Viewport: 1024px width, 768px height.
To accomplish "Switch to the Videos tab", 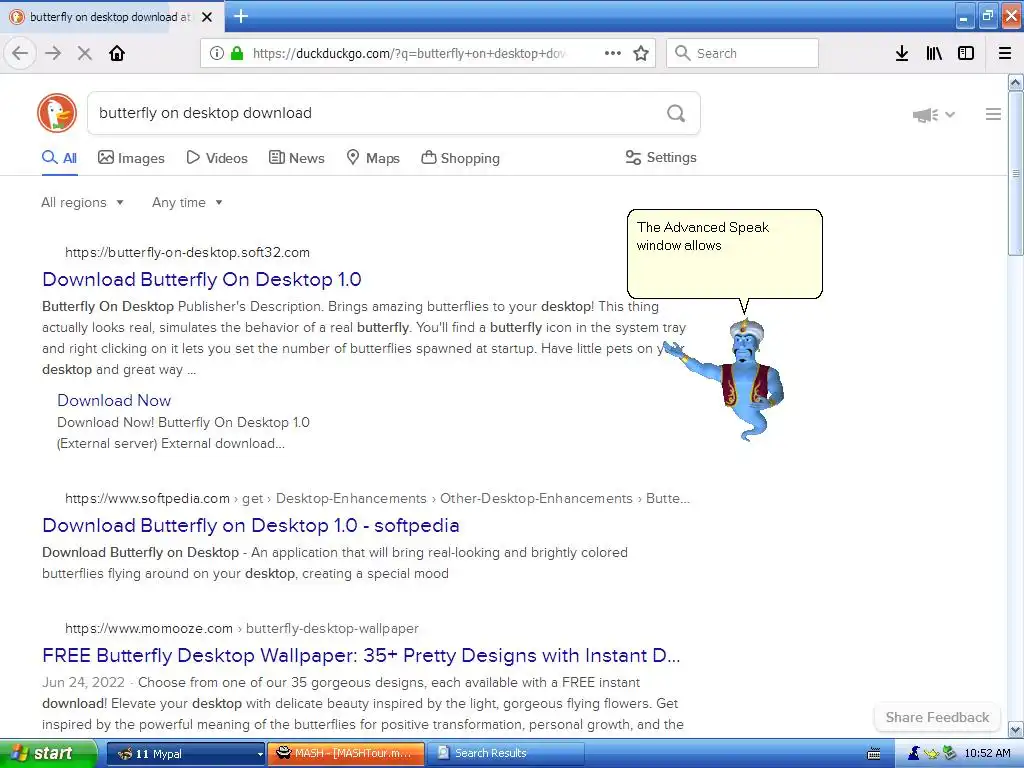I will click(x=217, y=158).
